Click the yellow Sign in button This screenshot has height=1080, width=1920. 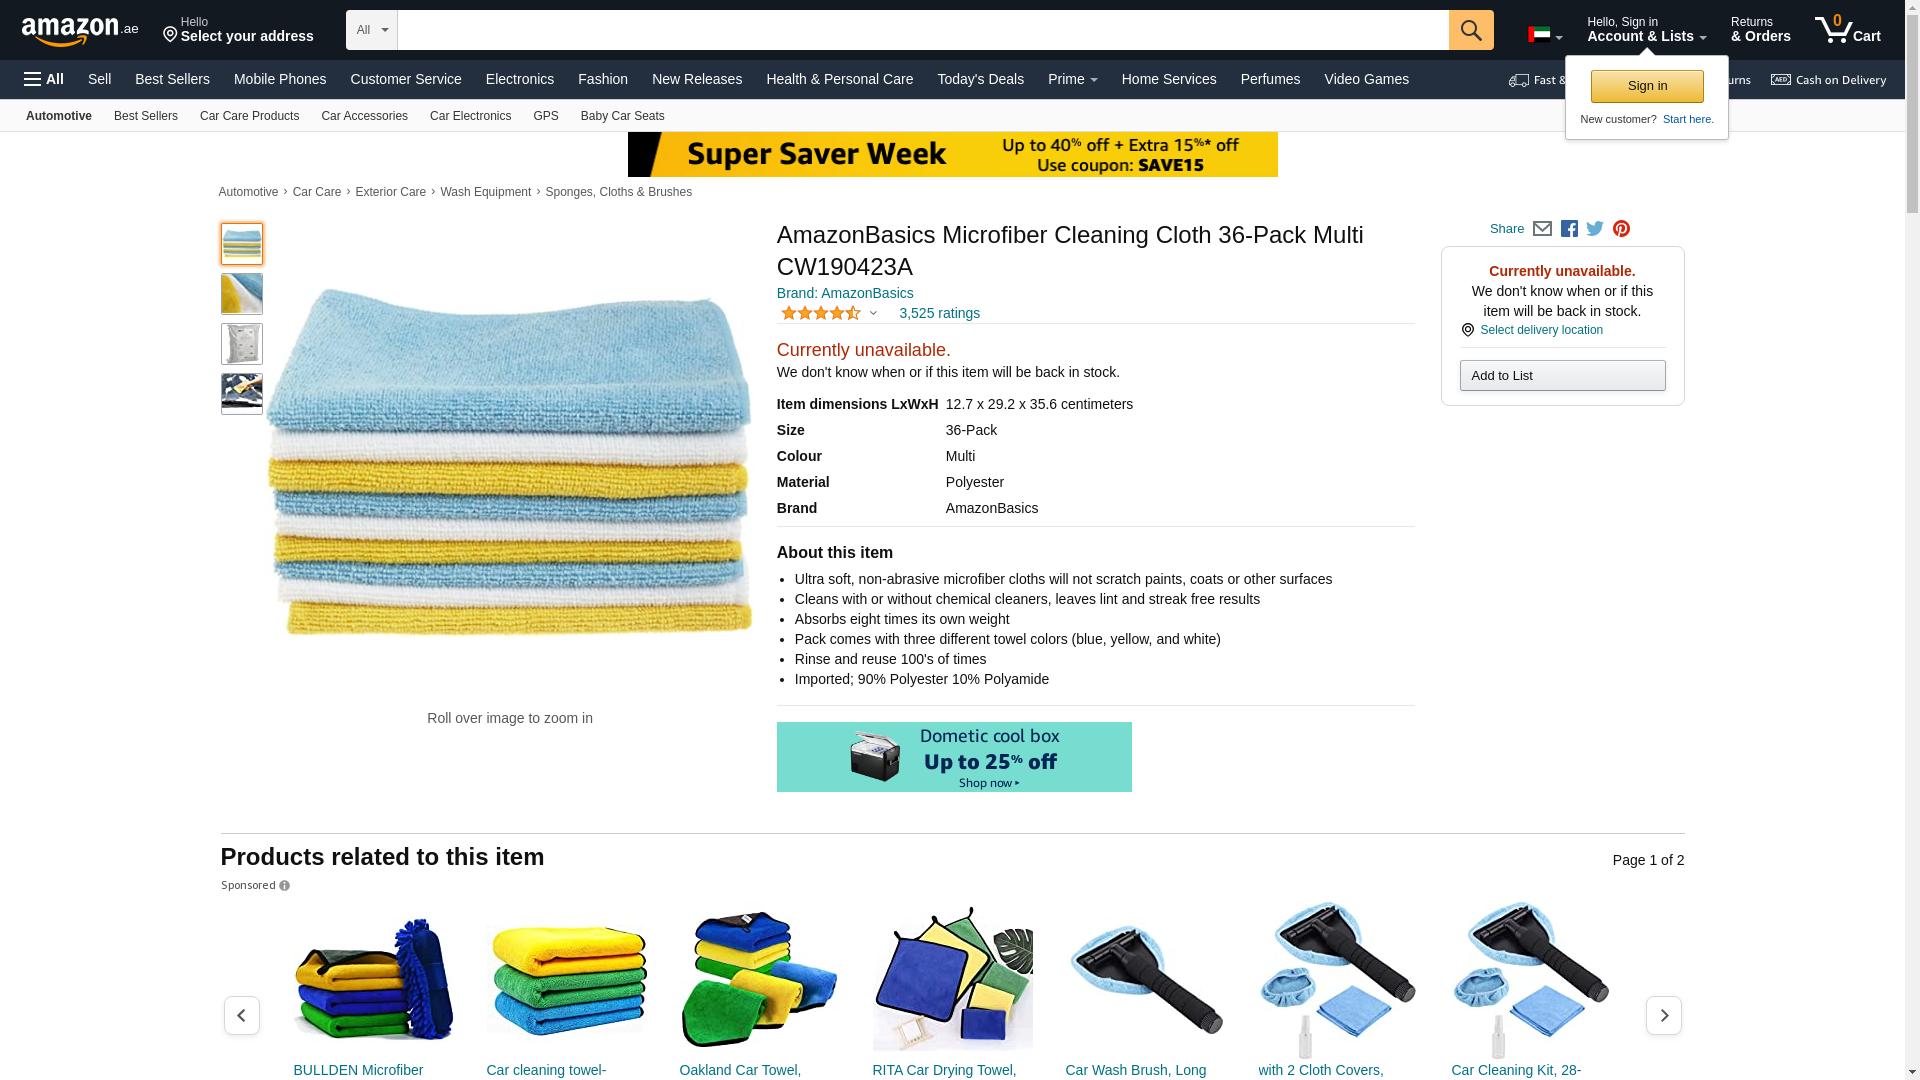1647,86
